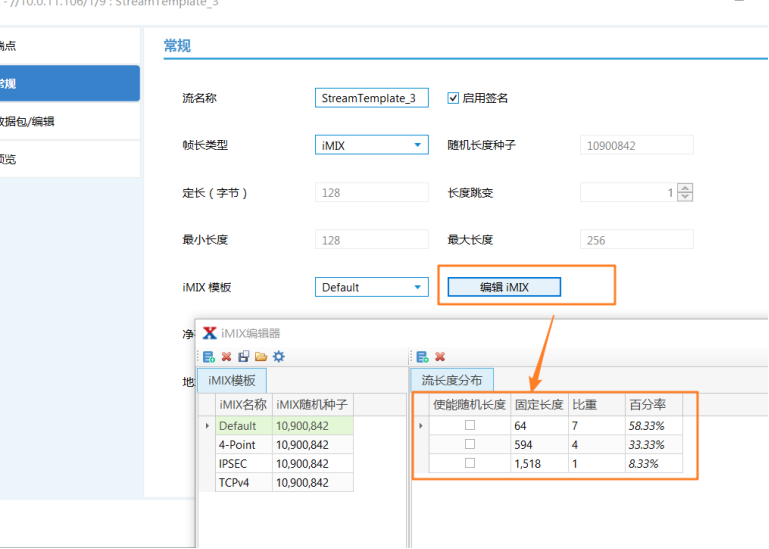Click the weight cell 7

(597, 426)
